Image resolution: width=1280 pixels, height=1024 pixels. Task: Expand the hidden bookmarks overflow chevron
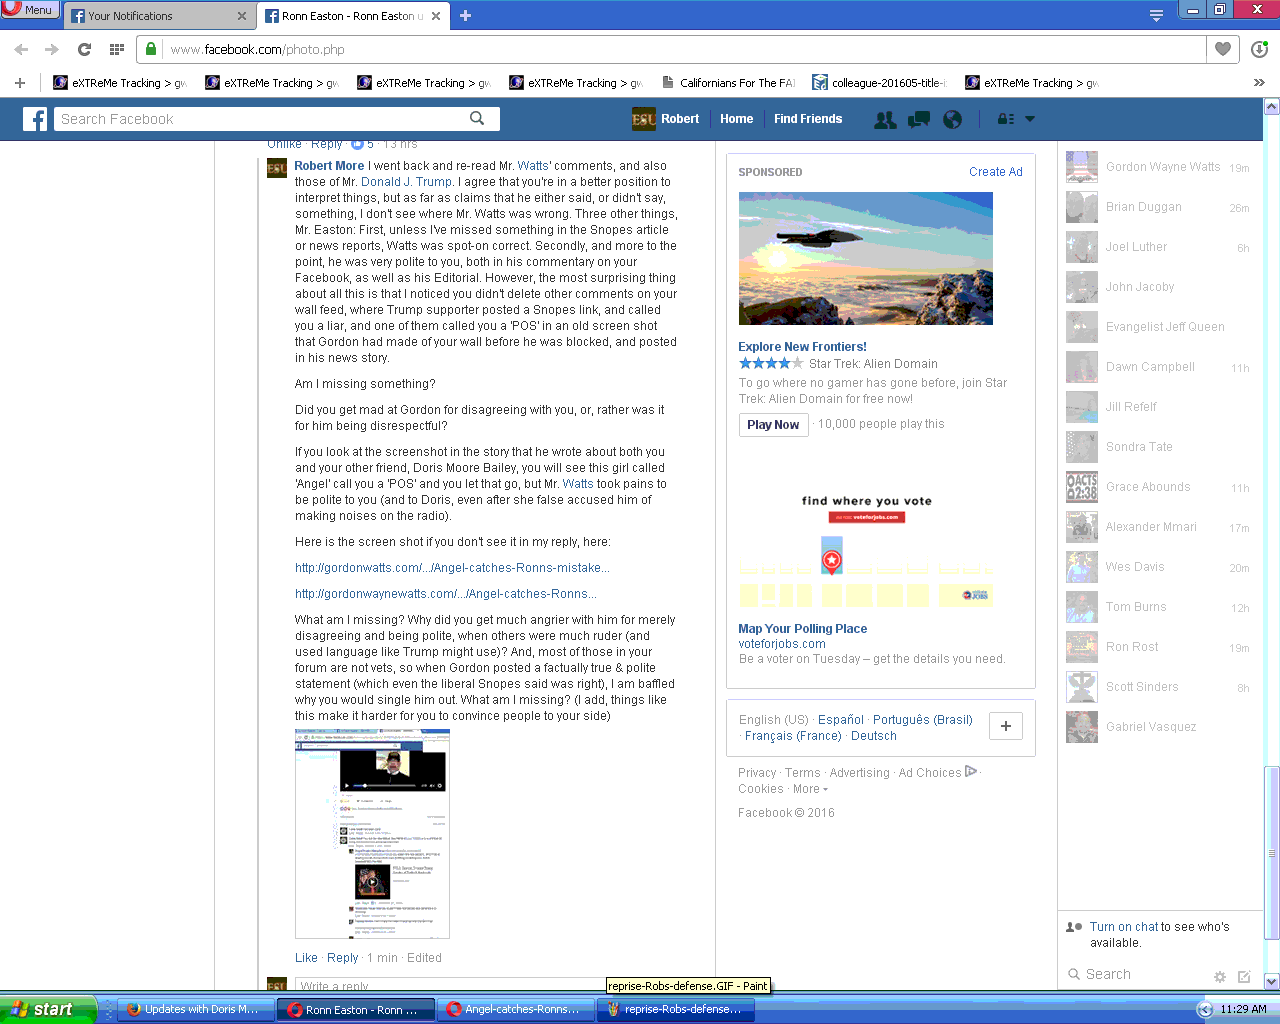click(1258, 83)
